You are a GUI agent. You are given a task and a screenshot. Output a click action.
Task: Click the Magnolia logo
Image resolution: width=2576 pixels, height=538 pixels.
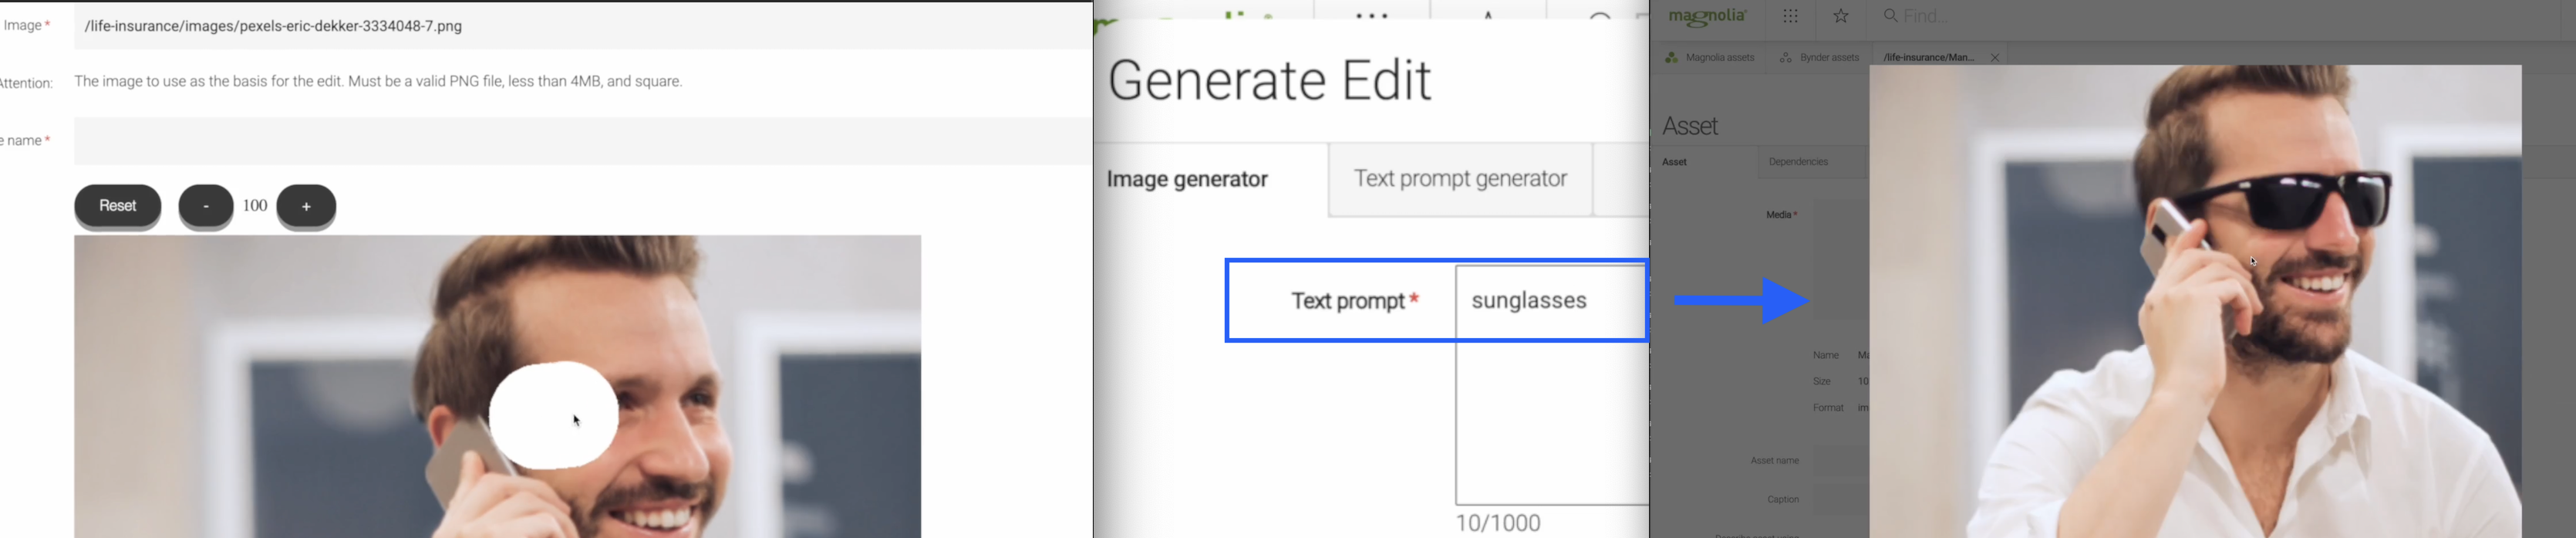tap(1708, 17)
